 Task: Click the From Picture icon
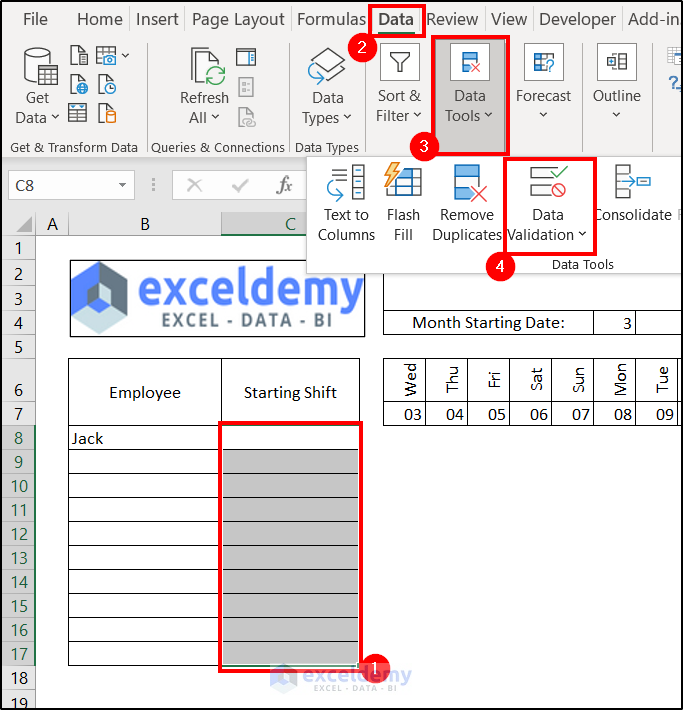pyautogui.click(x=106, y=56)
